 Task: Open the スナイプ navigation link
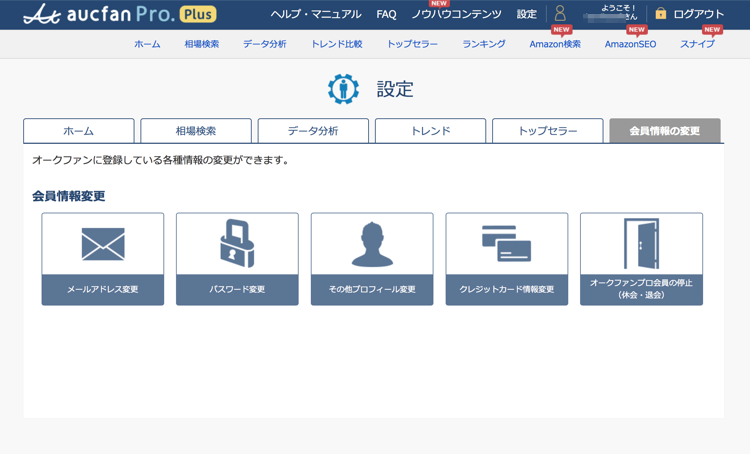(697, 44)
